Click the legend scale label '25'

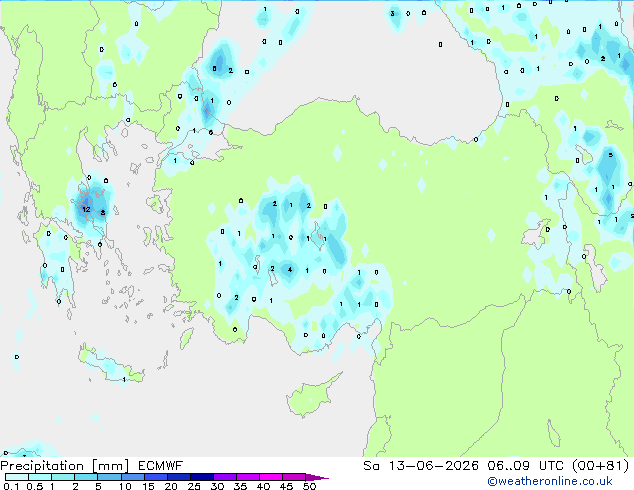coord(194,486)
